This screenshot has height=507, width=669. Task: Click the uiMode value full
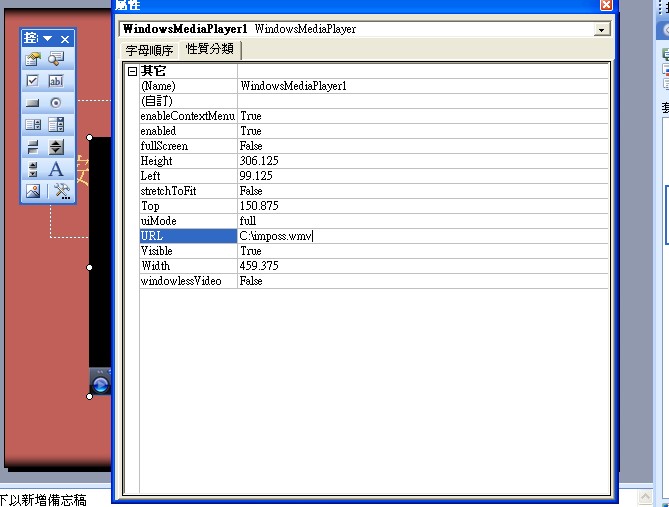click(x=248, y=221)
